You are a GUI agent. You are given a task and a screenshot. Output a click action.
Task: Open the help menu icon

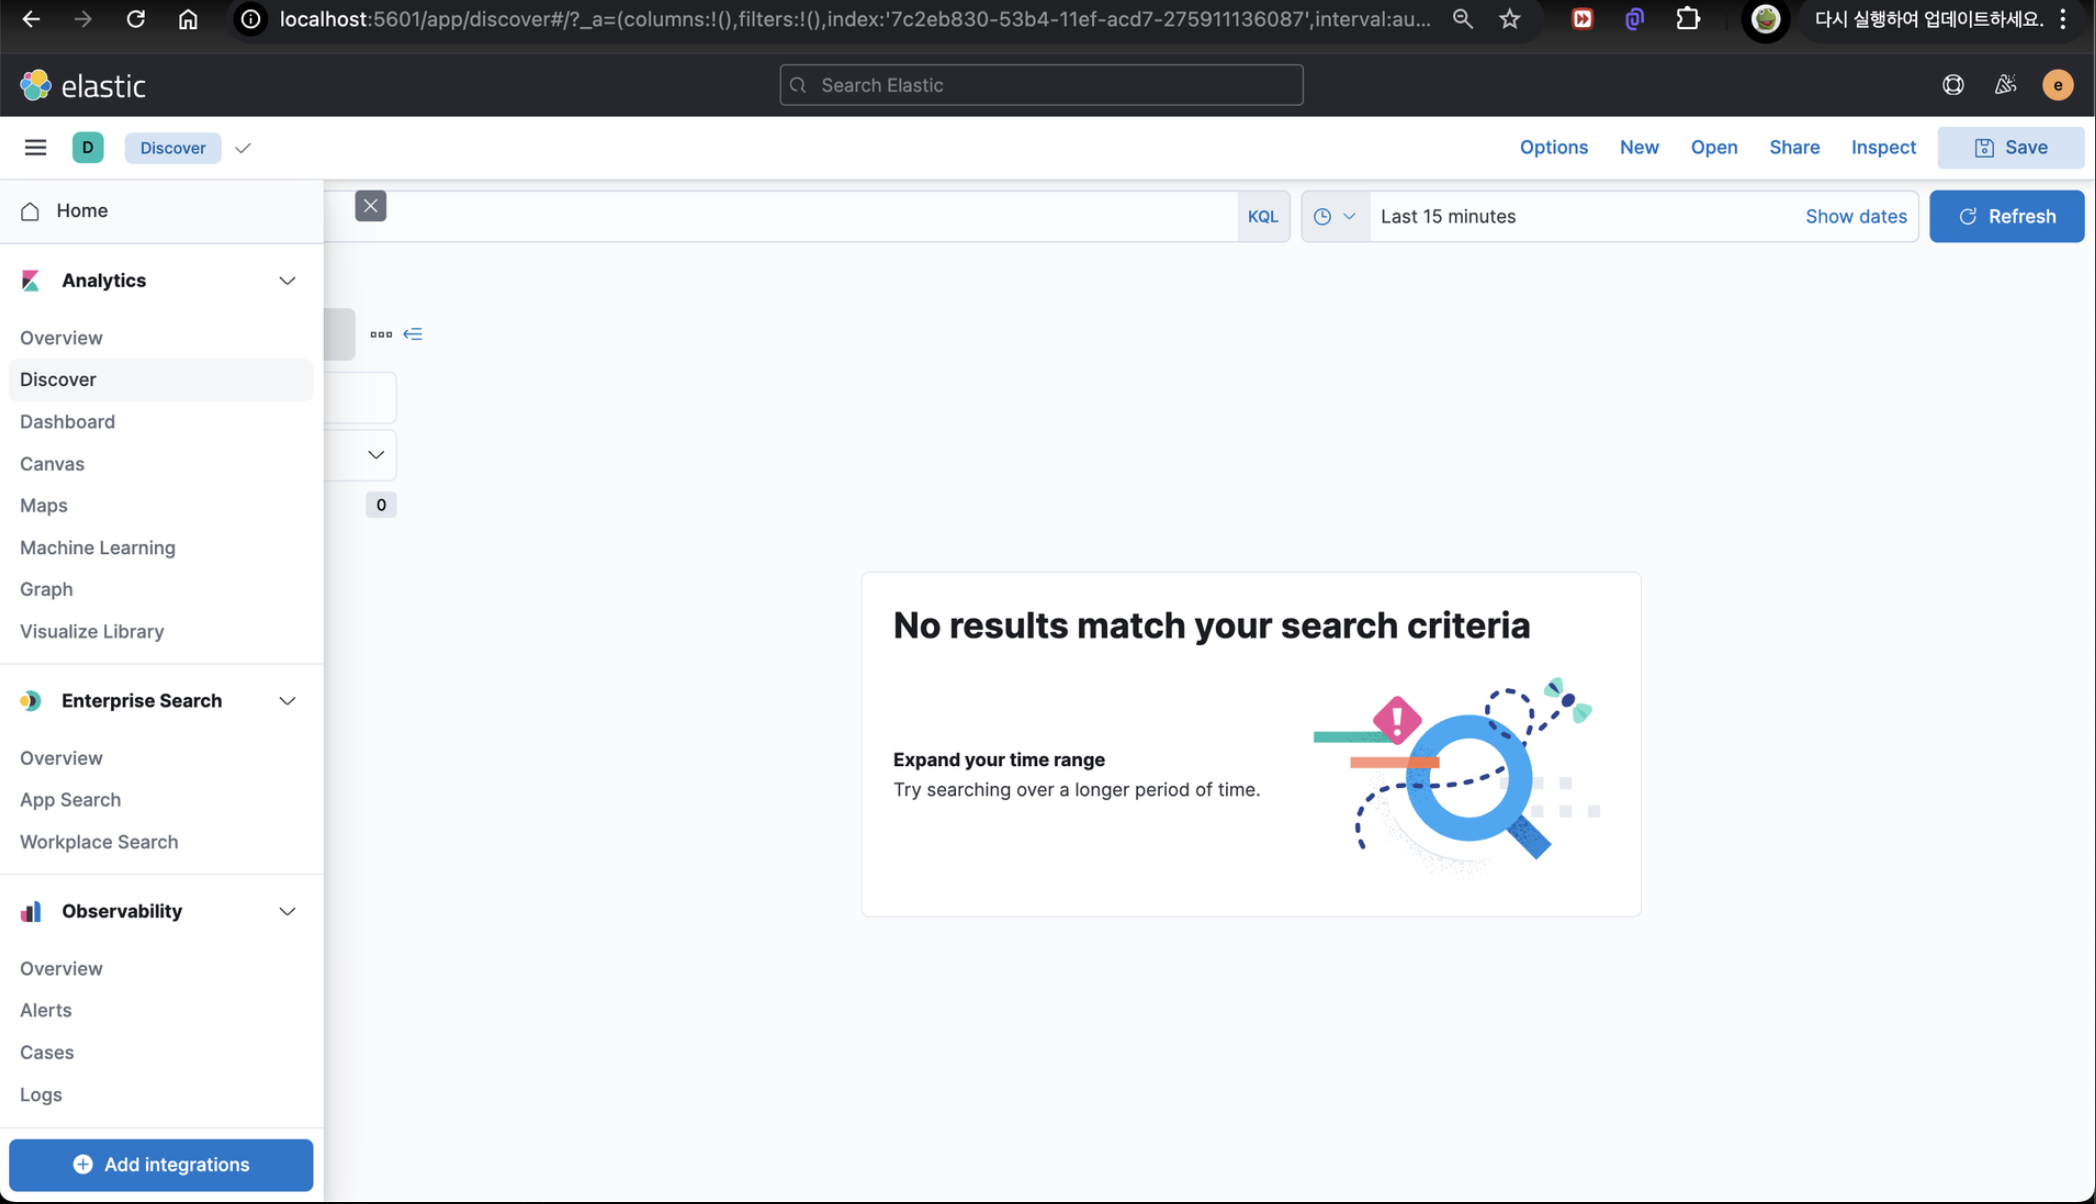pyautogui.click(x=1953, y=85)
